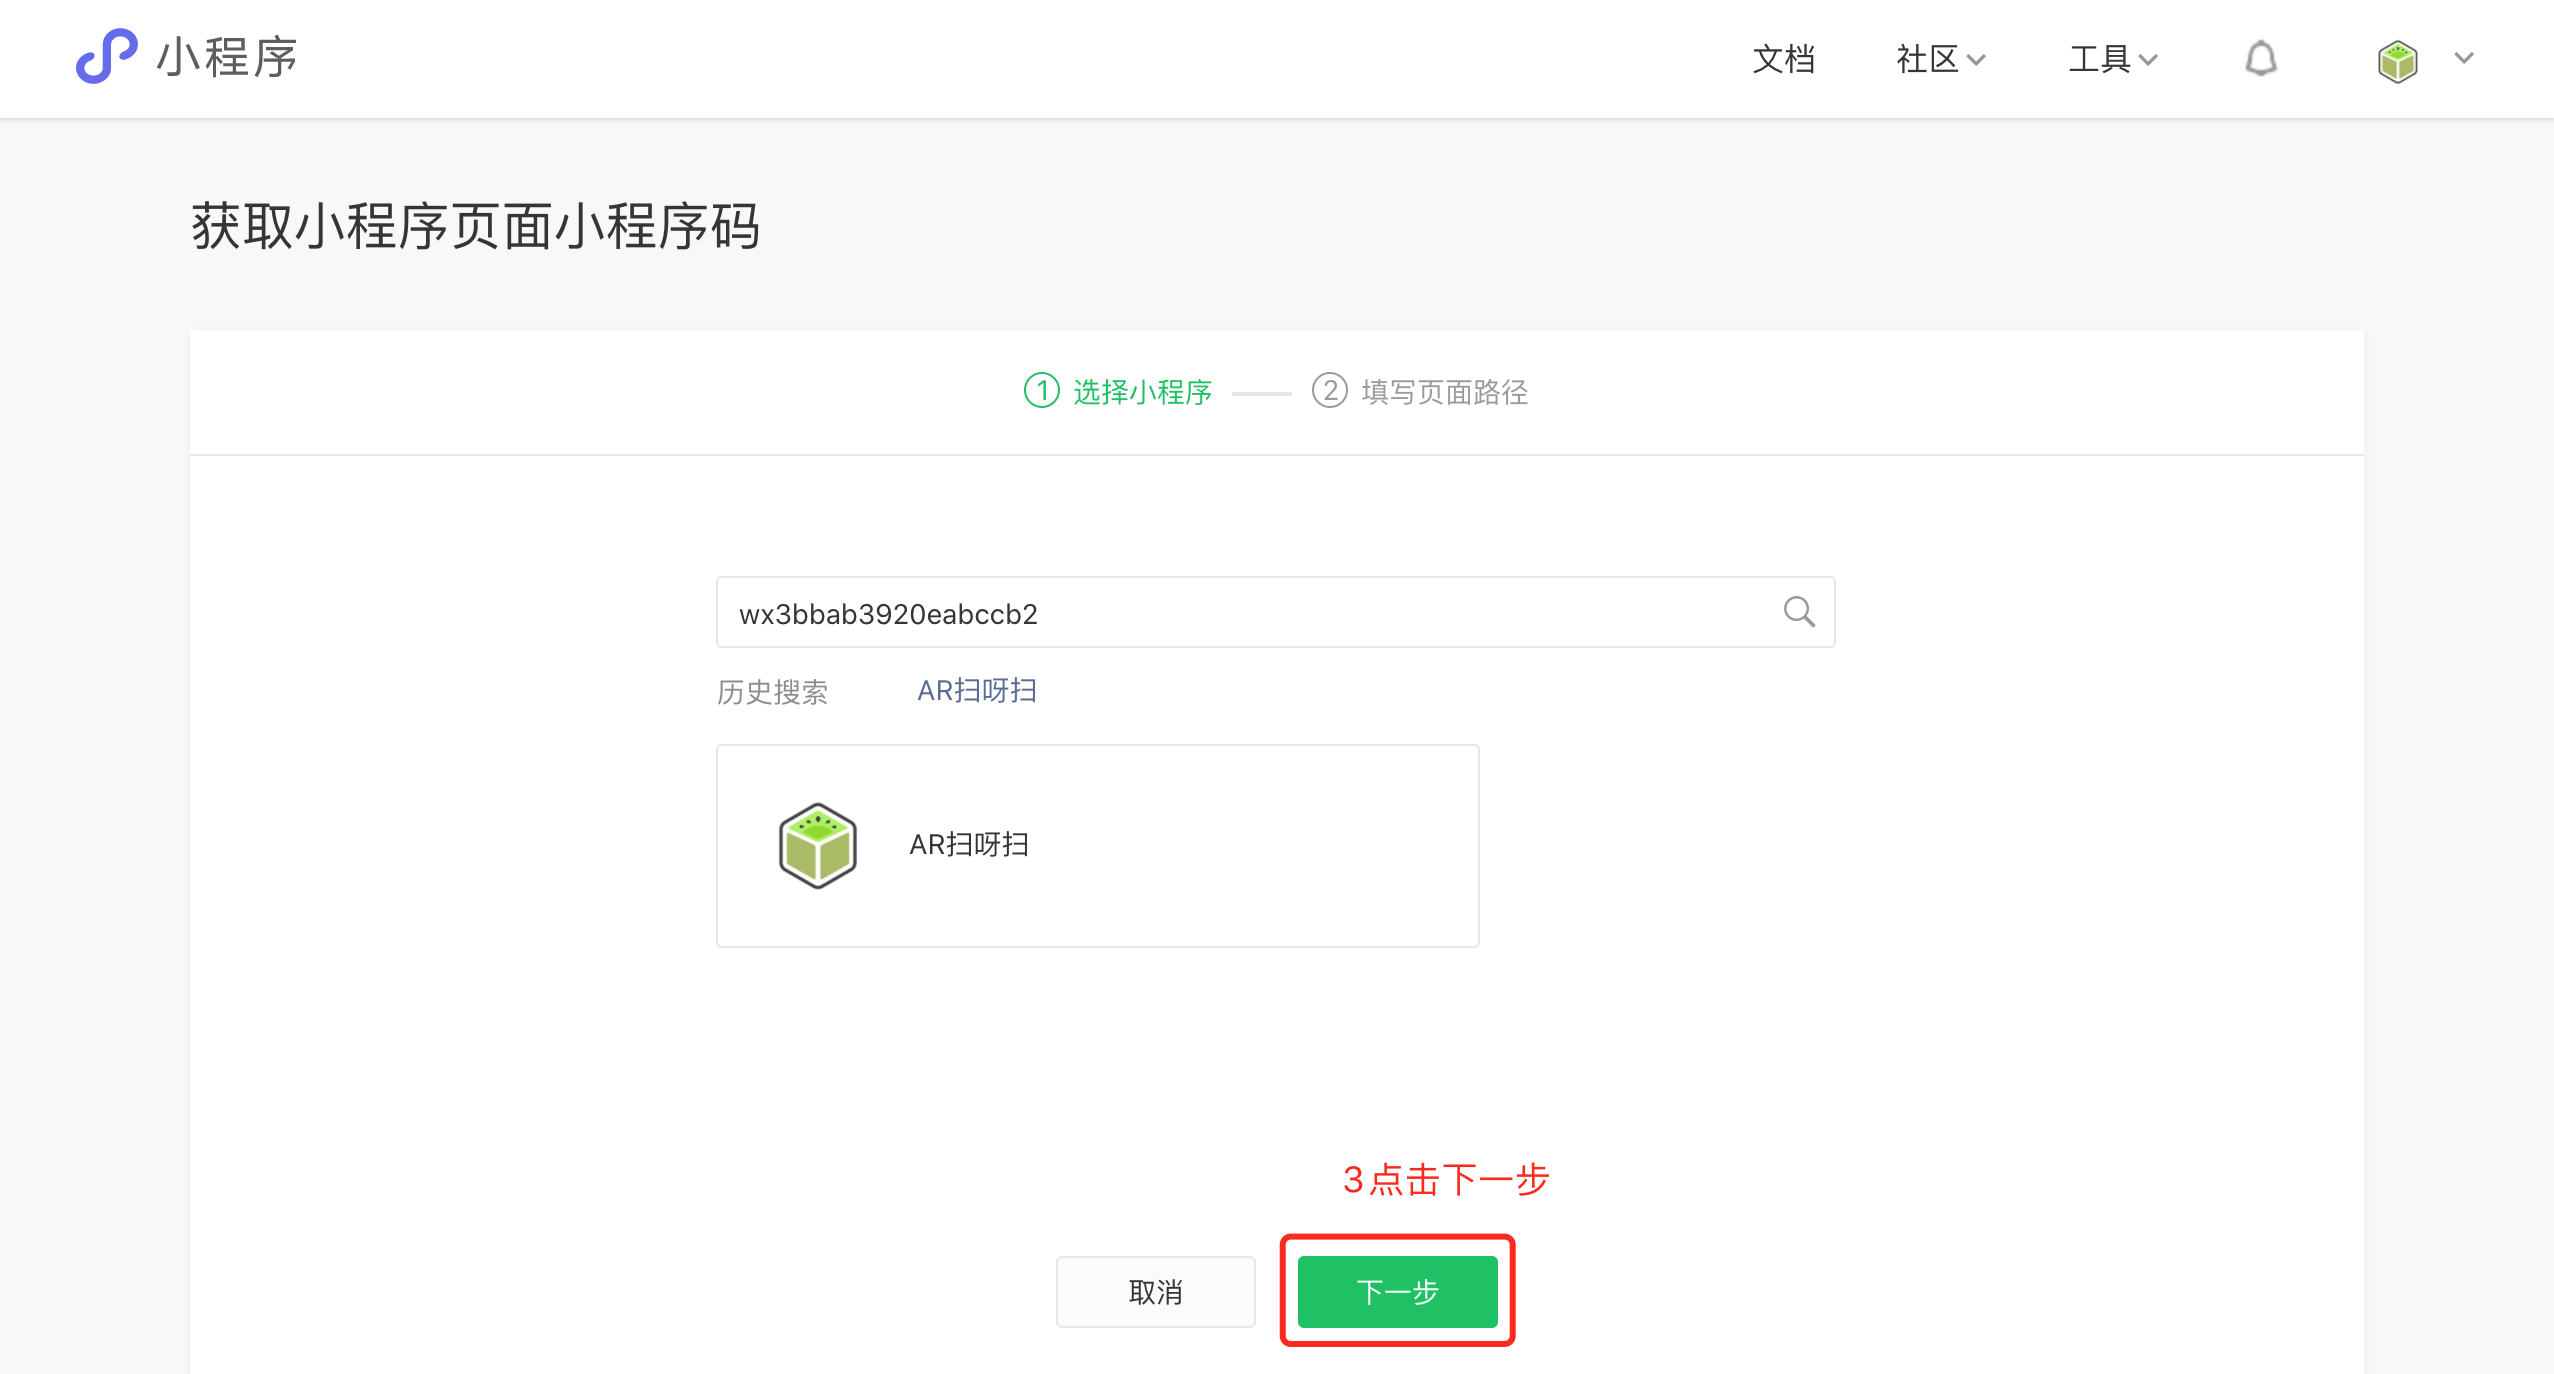Open the 文档 menu item
The width and height of the screenshot is (2554, 1374).
(x=1783, y=59)
